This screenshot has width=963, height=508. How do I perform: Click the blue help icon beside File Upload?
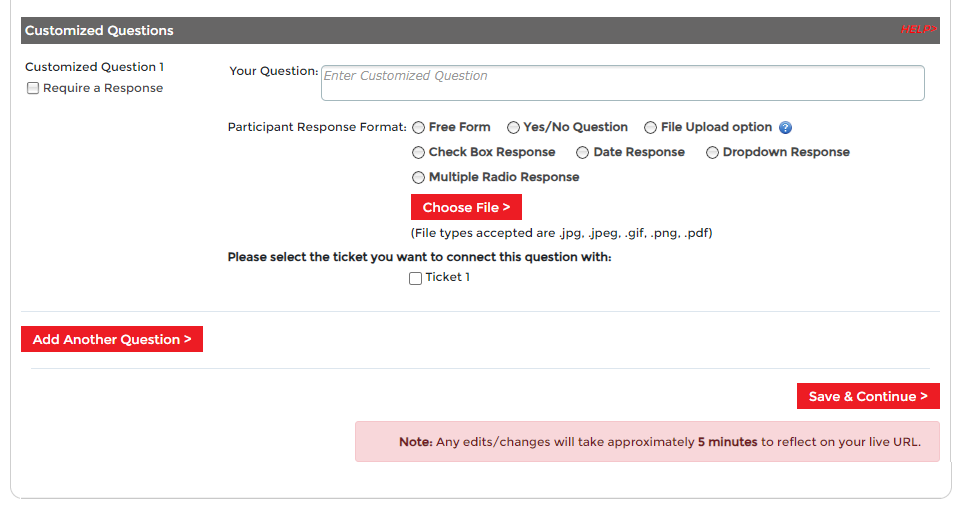point(786,128)
